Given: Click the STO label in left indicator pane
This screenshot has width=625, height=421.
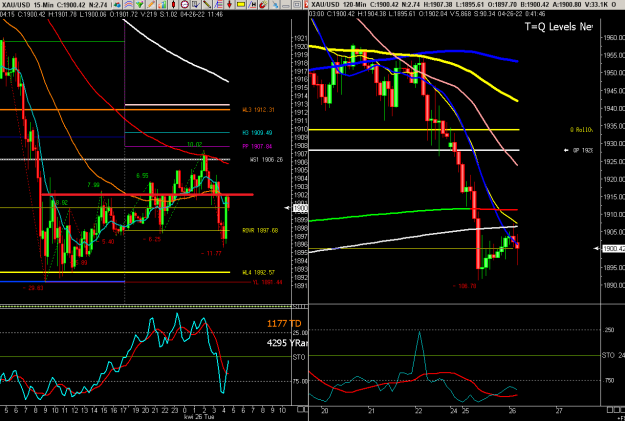Looking at the screenshot, I should pos(299,357).
